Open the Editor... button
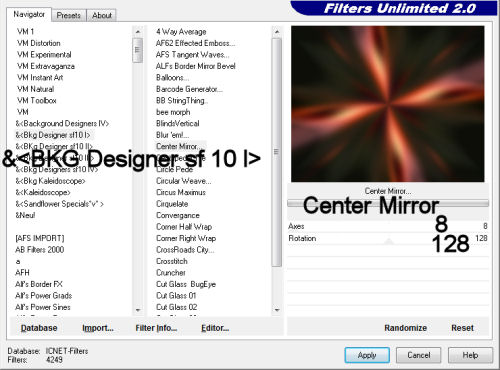500x370 pixels. pos(215,328)
